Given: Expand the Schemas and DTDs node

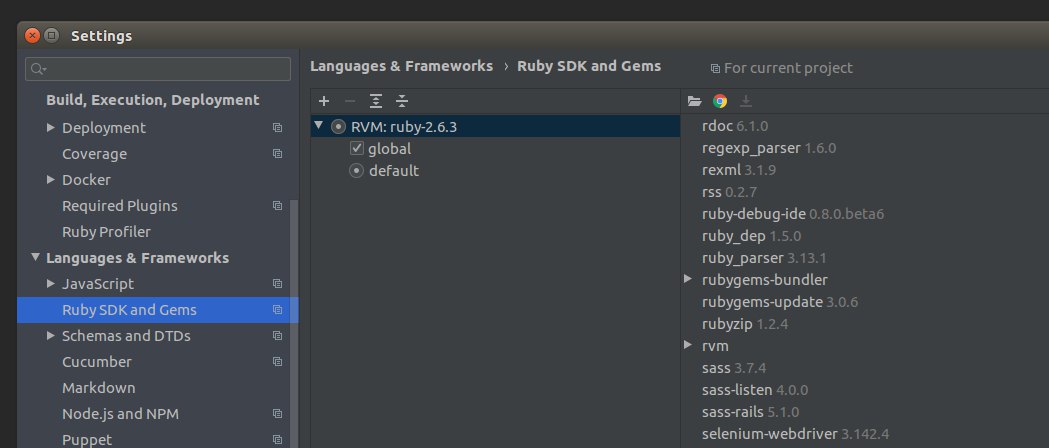Looking at the screenshot, I should 51,336.
